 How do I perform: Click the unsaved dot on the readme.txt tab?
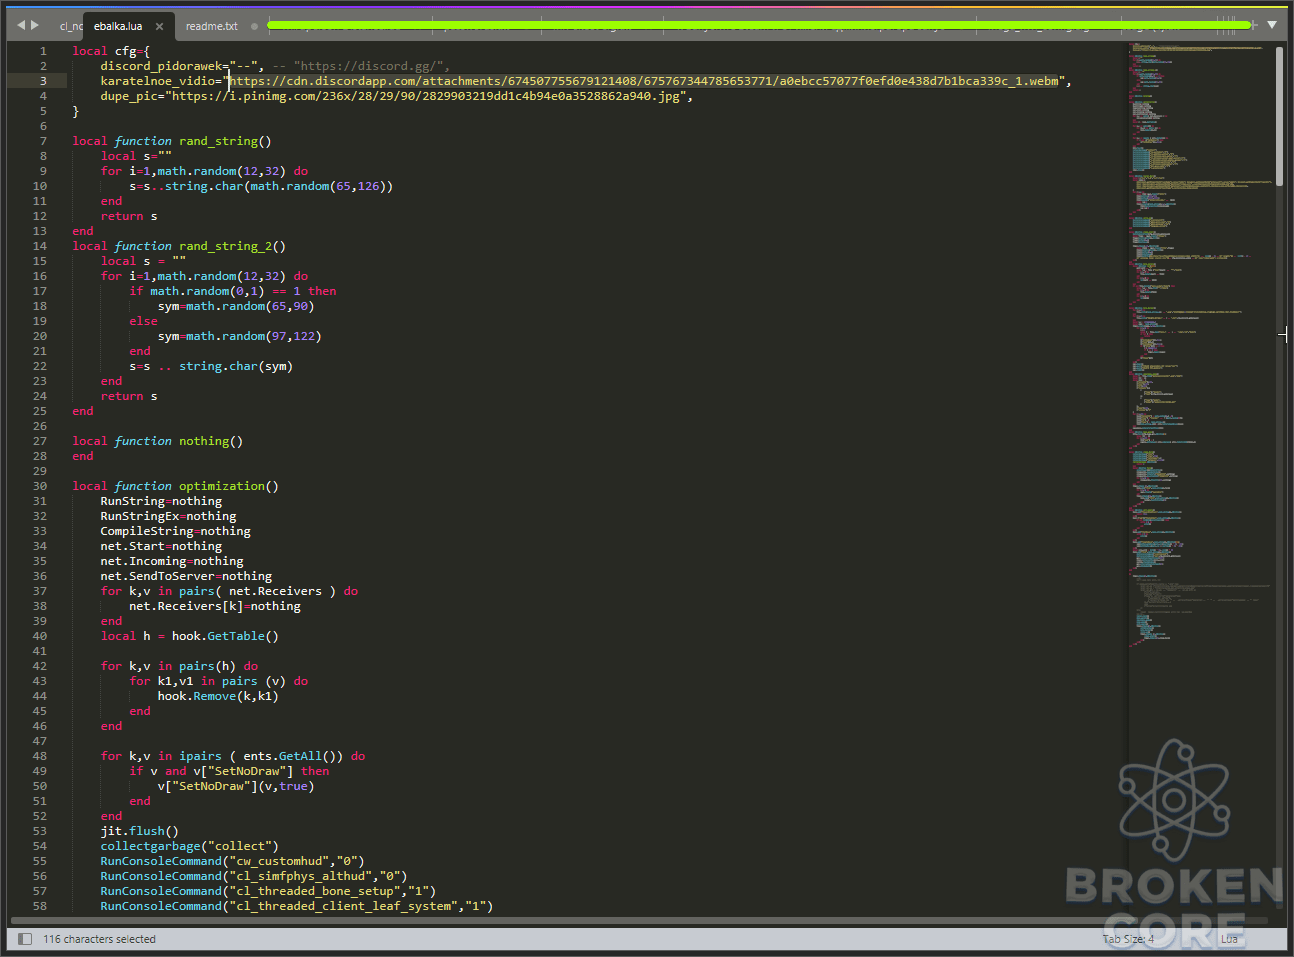(x=254, y=27)
